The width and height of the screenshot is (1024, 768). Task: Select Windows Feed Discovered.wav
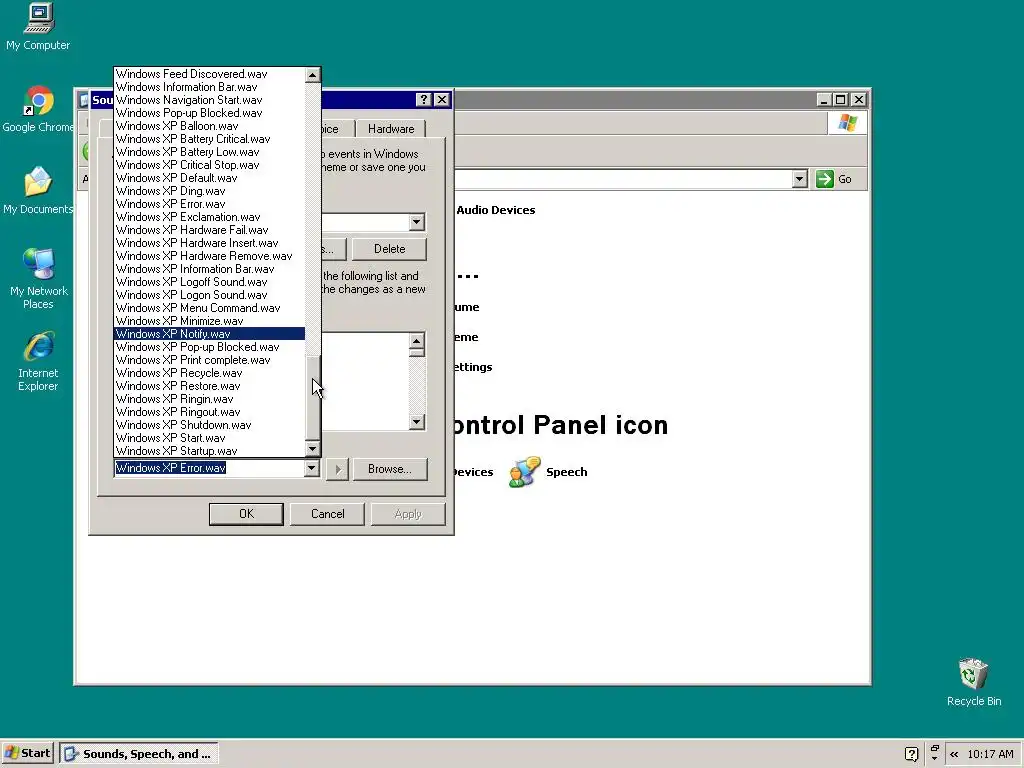[x=210, y=74]
